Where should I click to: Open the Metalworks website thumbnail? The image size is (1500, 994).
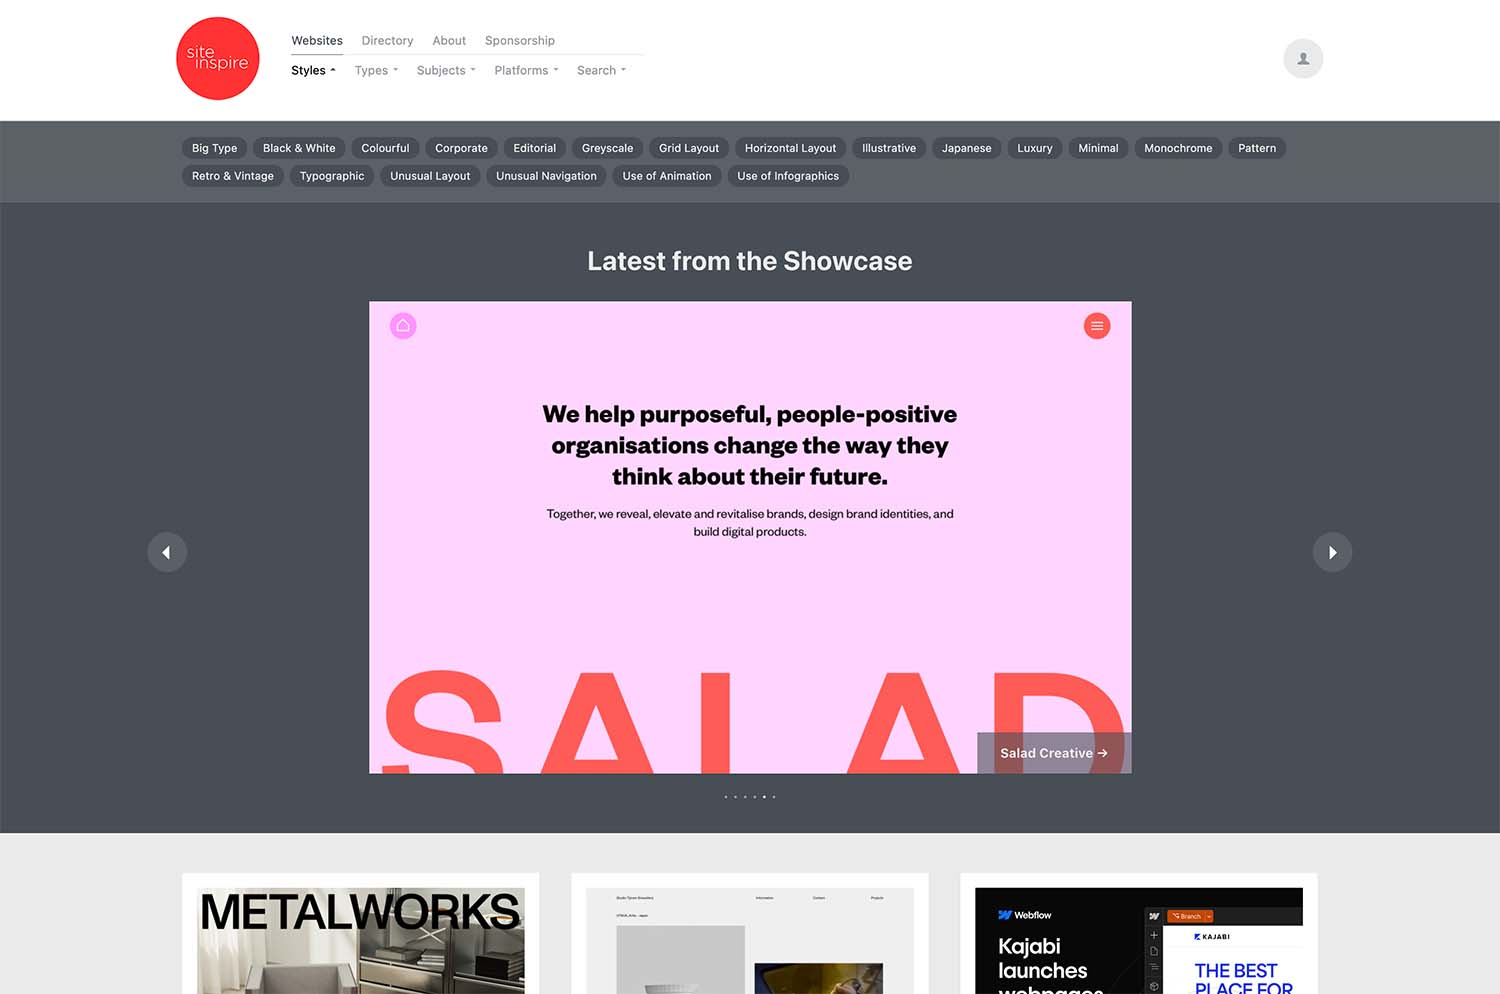click(x=361, y=940)
